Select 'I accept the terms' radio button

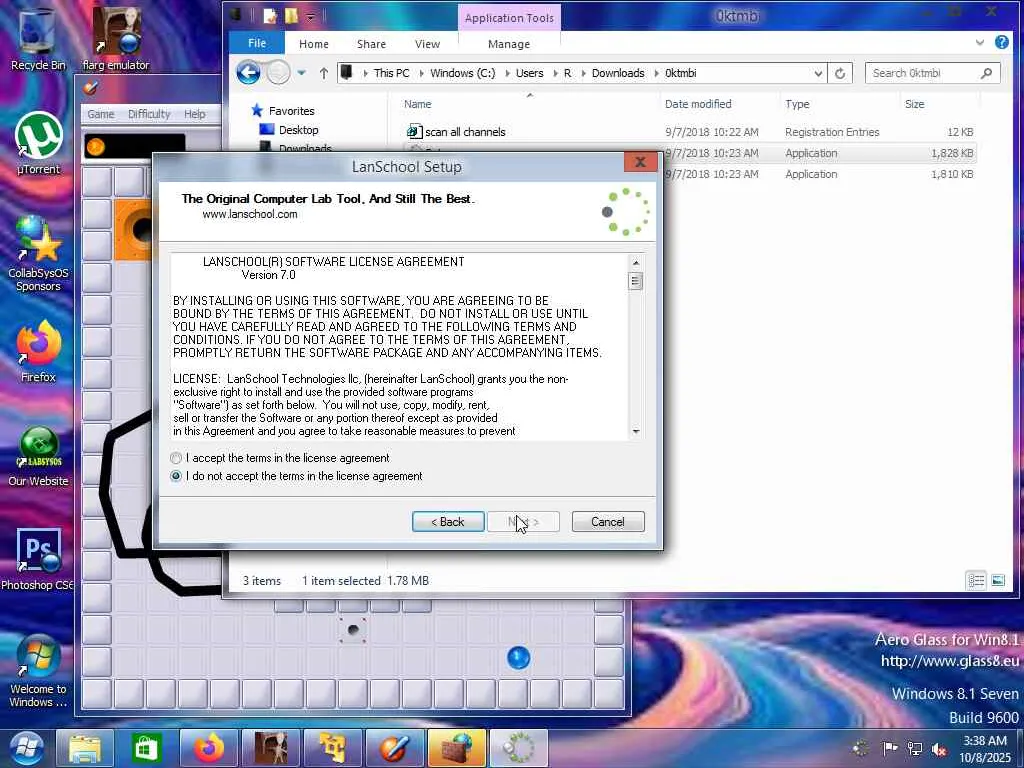pos(176,458)
